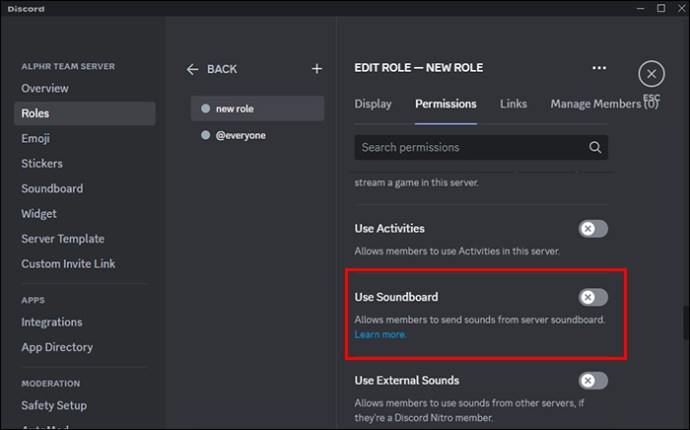Go to Manage Members tab
This screenshot has height=430, width=690.
pos(604,104)
